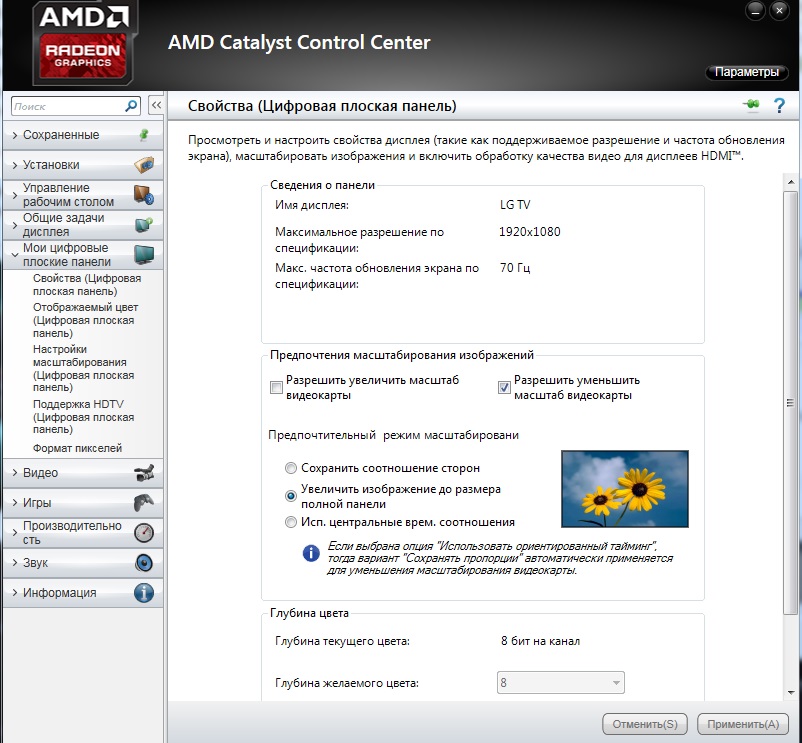Close the Catalyst Control Center window
The height and width of the screenshot is (743, 802).
(779, 10)
